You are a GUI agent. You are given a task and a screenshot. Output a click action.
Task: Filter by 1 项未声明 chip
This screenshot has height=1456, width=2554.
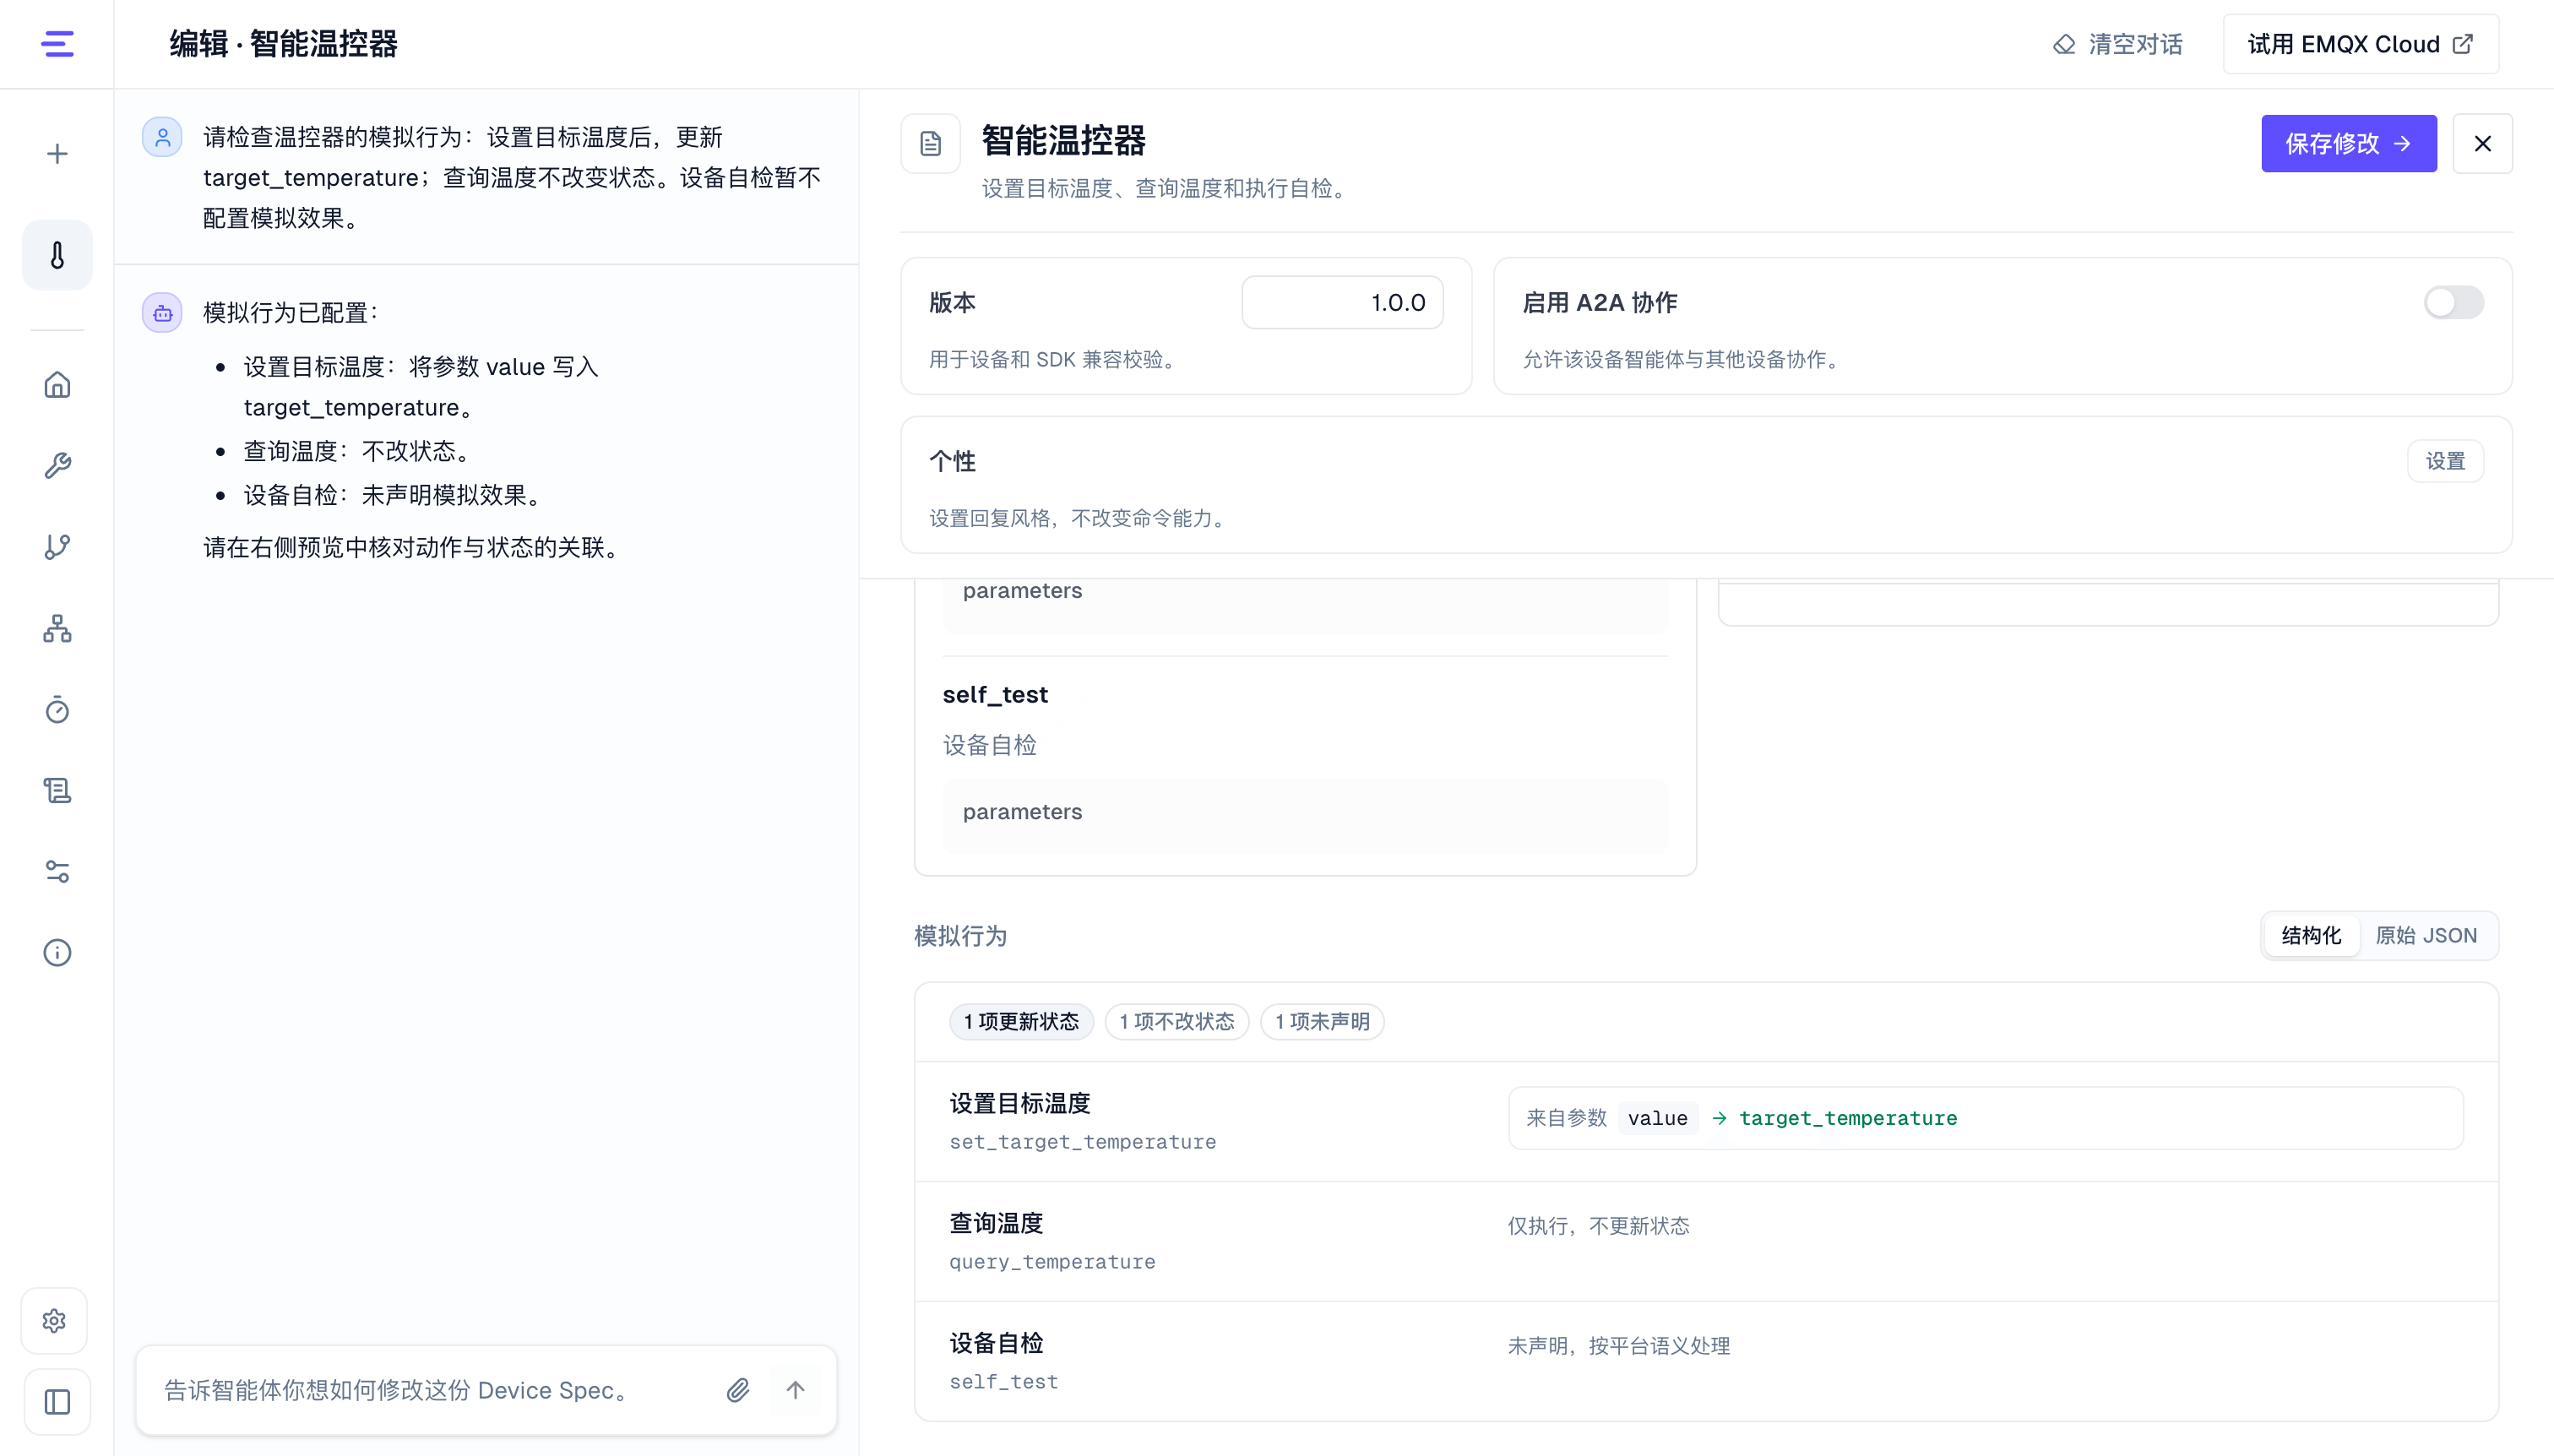(x=1322, y=1021)
